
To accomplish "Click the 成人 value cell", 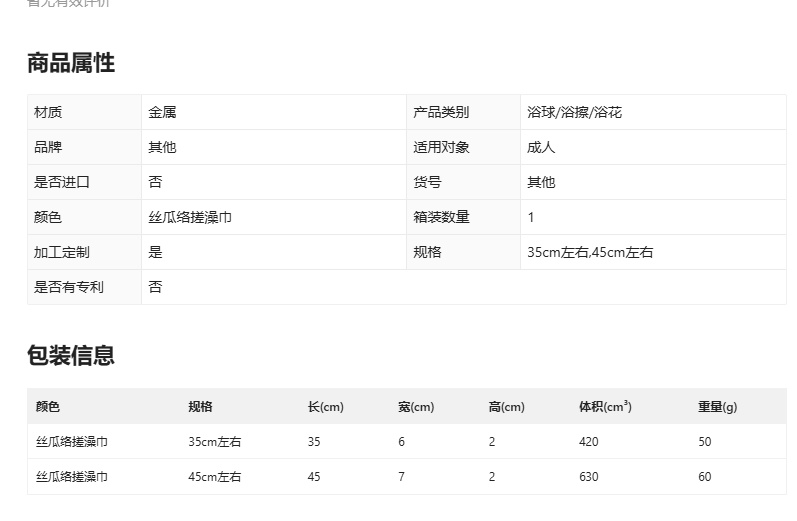I will click(x=541, y=147).
